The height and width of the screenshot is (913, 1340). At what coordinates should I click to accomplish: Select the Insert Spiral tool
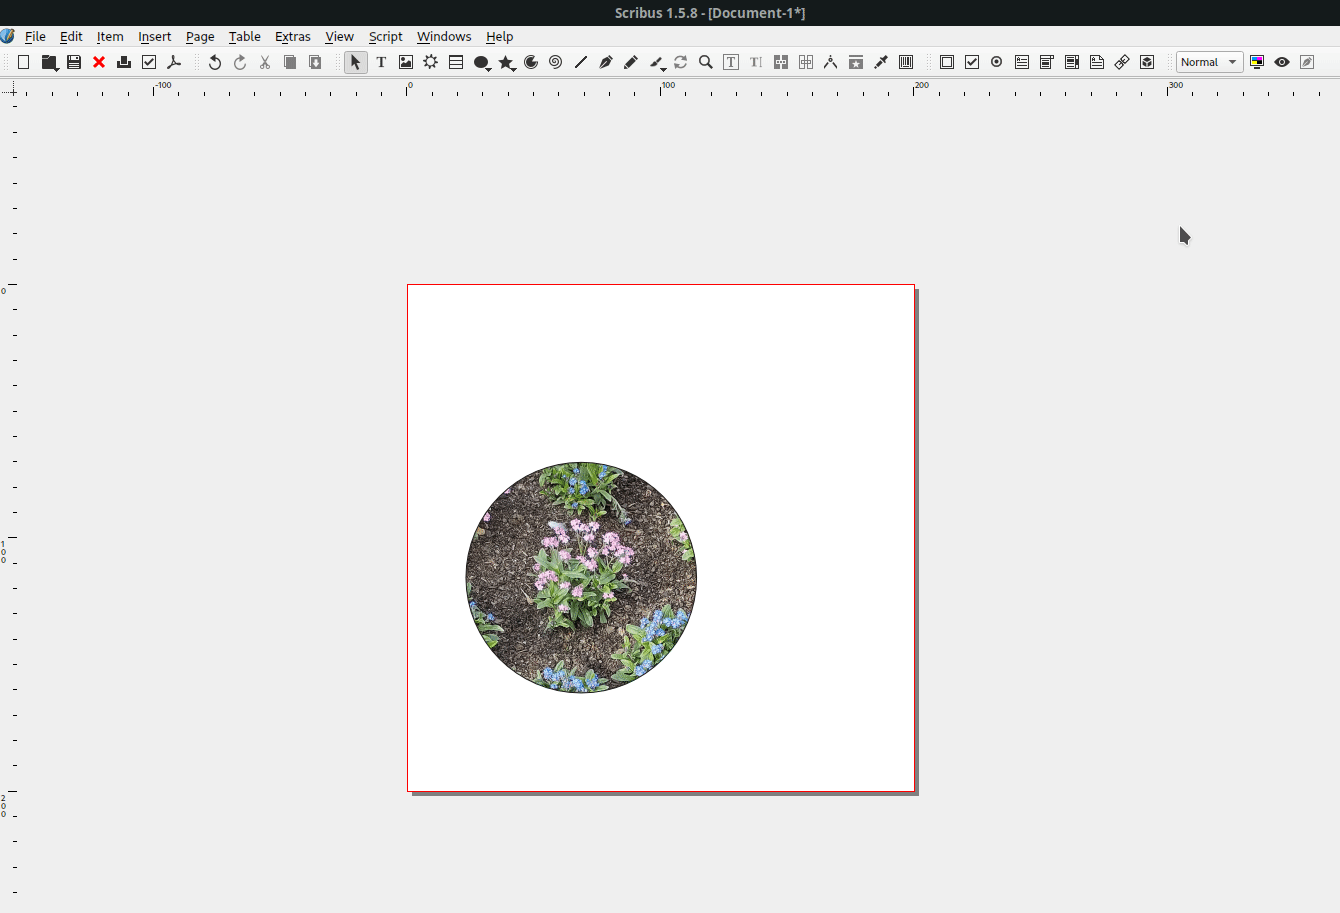pos(555,61)
